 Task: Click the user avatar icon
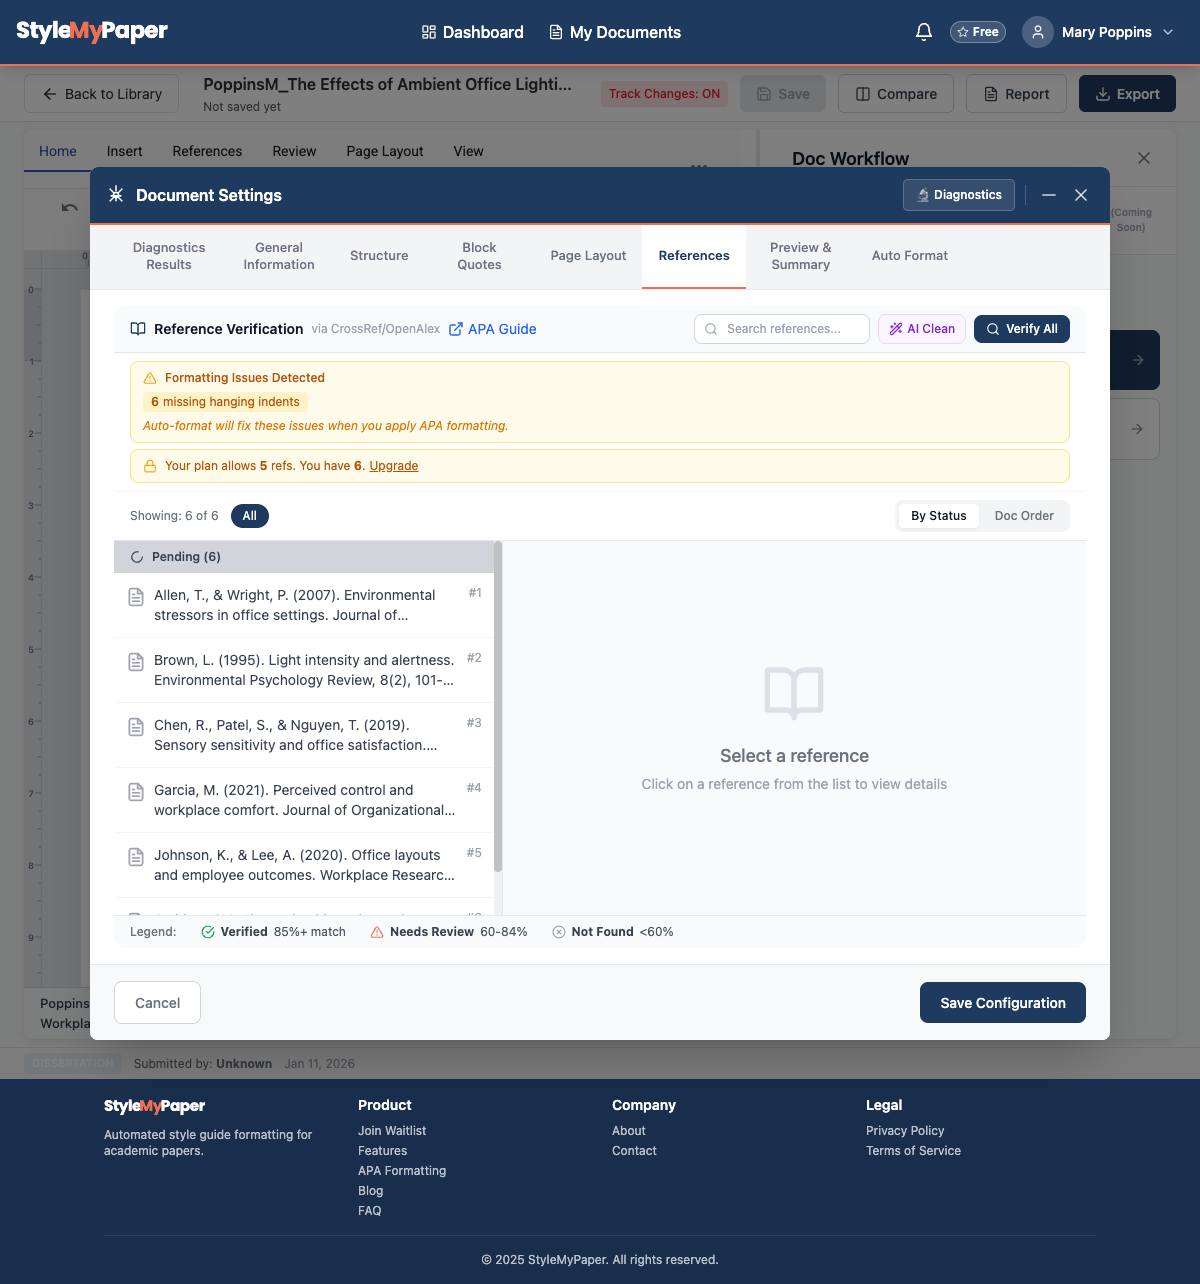tap(1038, 32)
